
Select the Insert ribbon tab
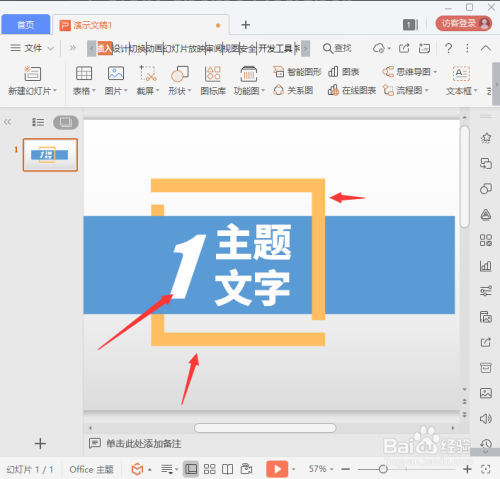pyautogui.click(x=105, y=49)
